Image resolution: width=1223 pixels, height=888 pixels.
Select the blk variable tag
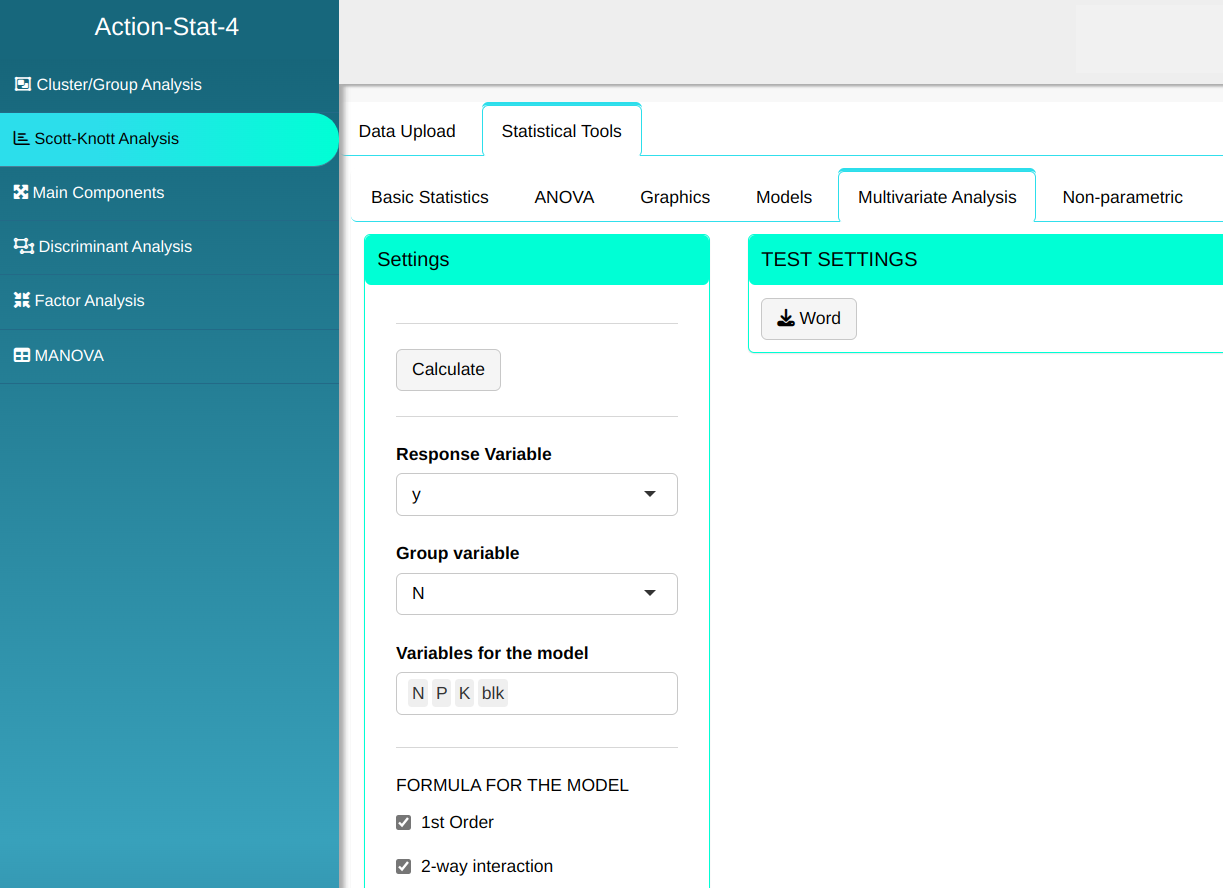[493, 694]
